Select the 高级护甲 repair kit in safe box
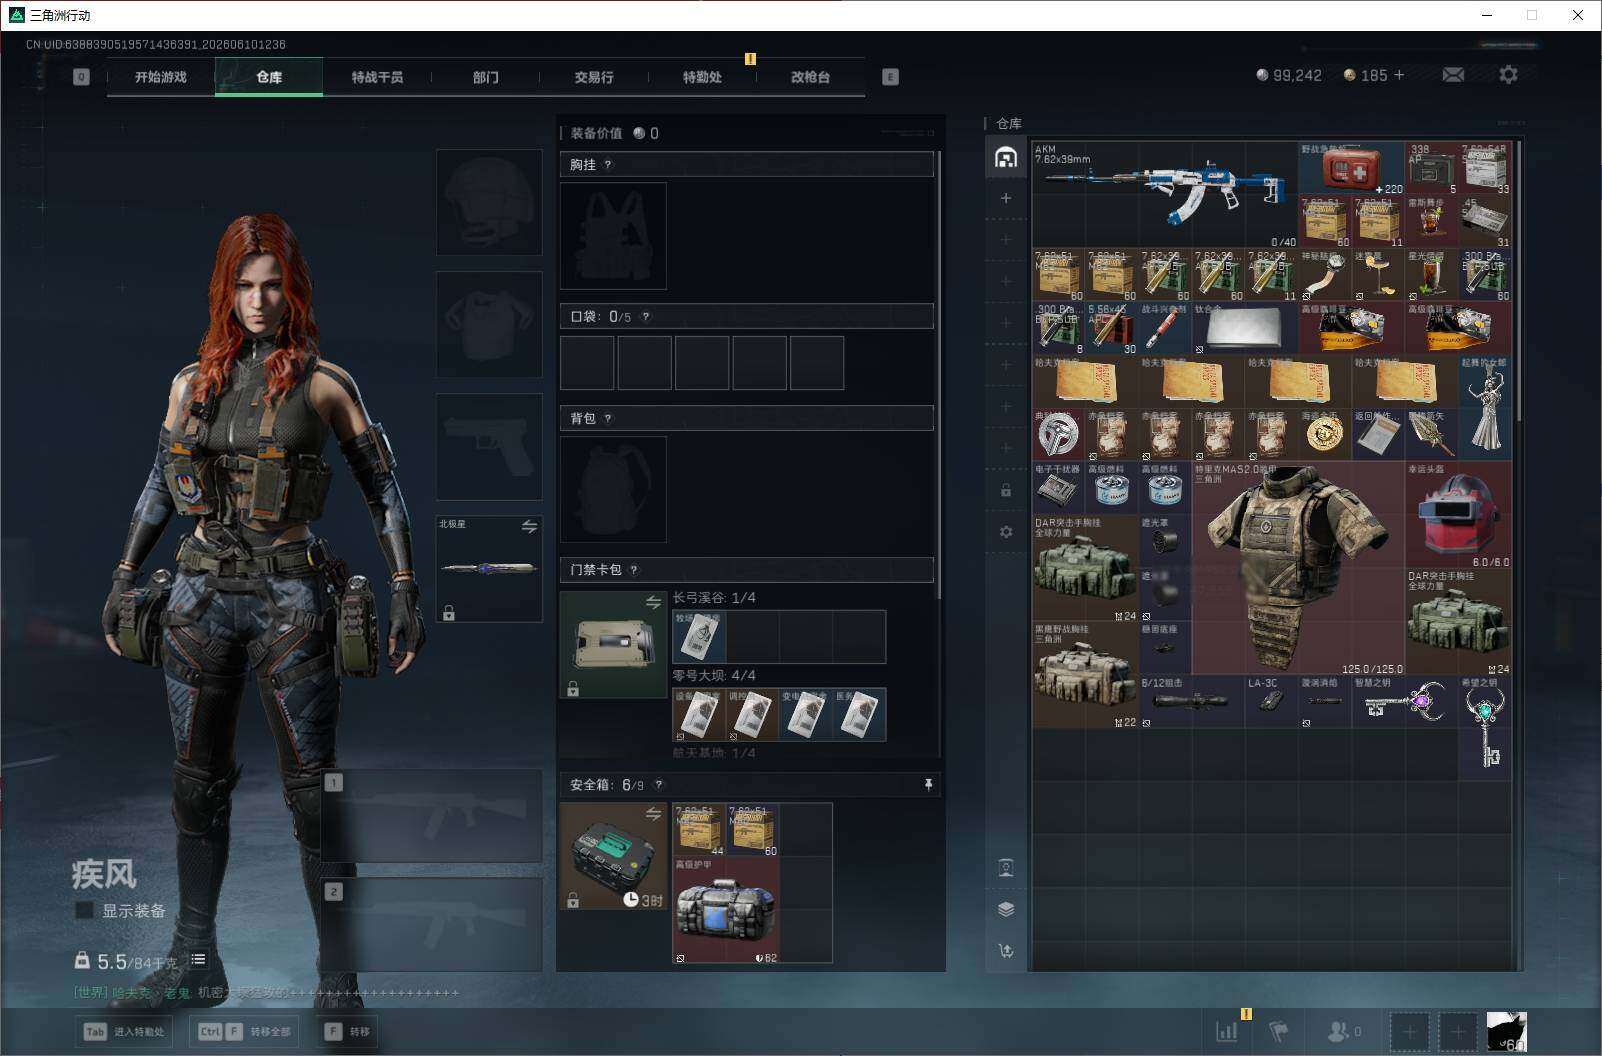The height and width of the screenshot is (1056, 1602). (726, 910)
